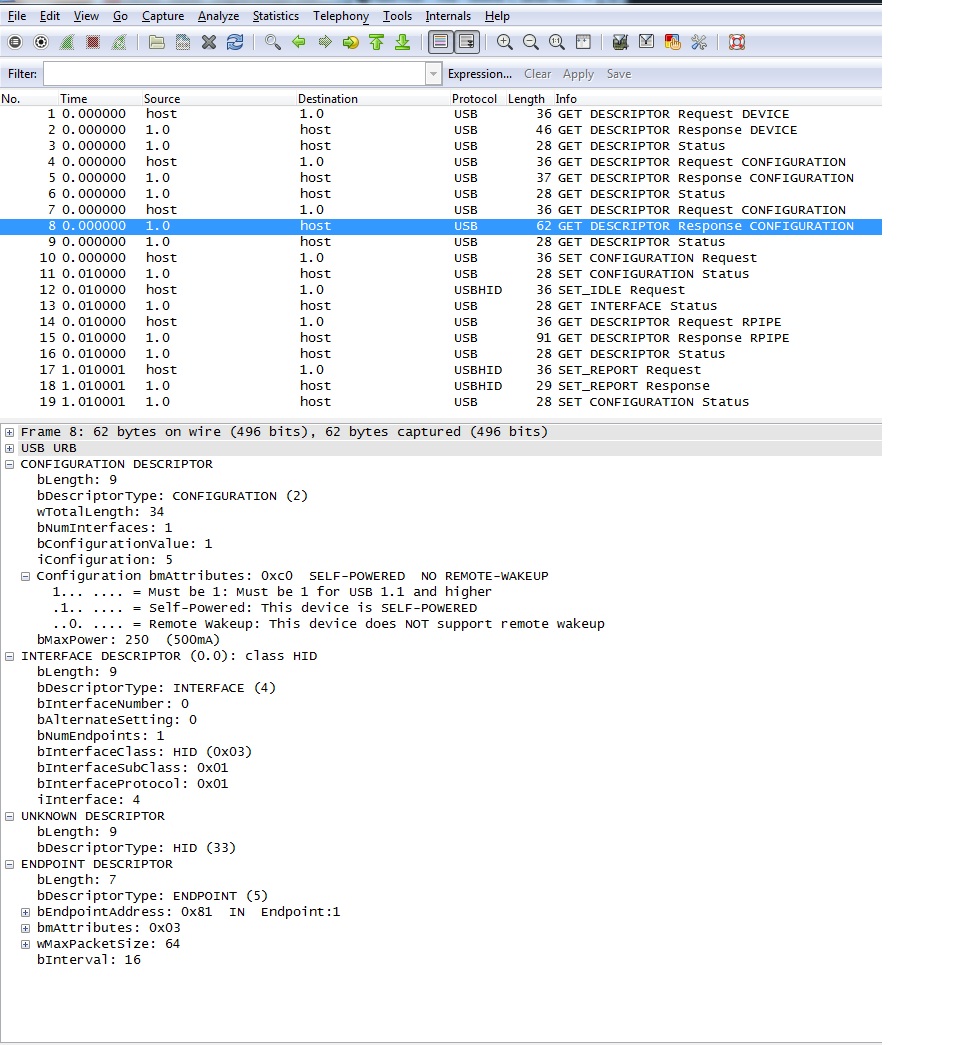Stop the running capture
The height and width of the screenshot is (1045, 960).
click(93, 43)
